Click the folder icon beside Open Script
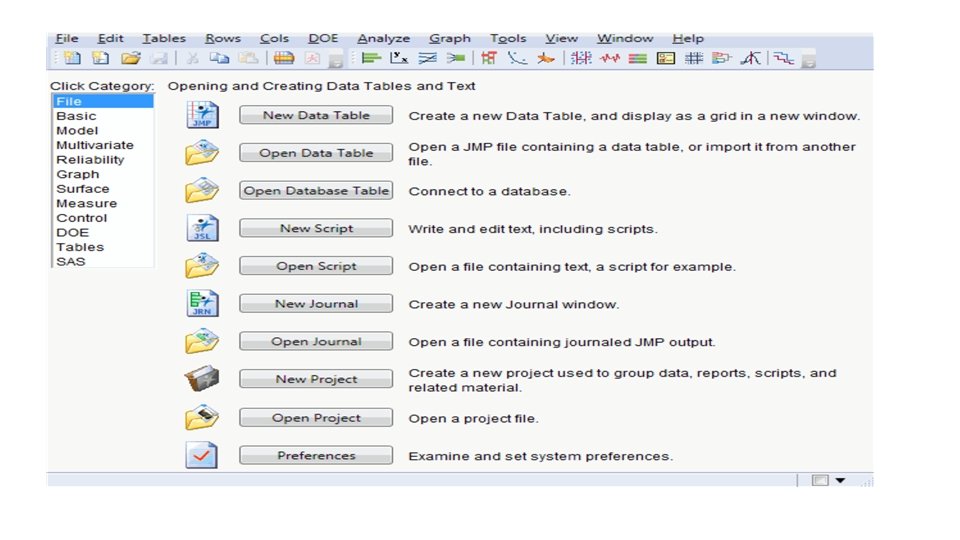Screen dimensions: 960x540 202,266
